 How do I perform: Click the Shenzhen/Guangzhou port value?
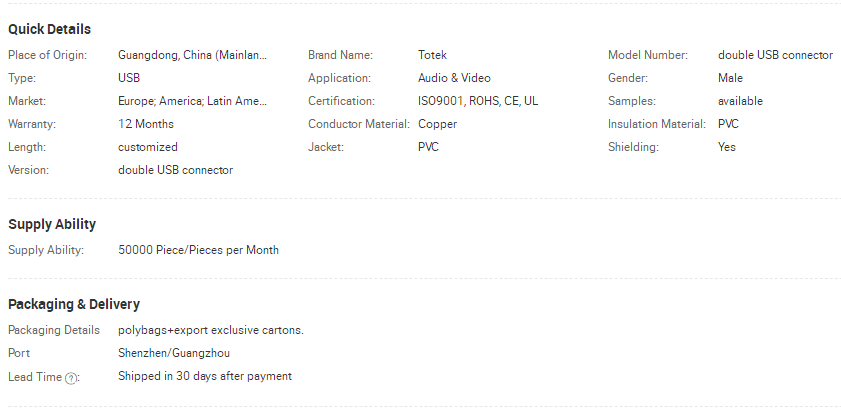[x=174, y=353]
